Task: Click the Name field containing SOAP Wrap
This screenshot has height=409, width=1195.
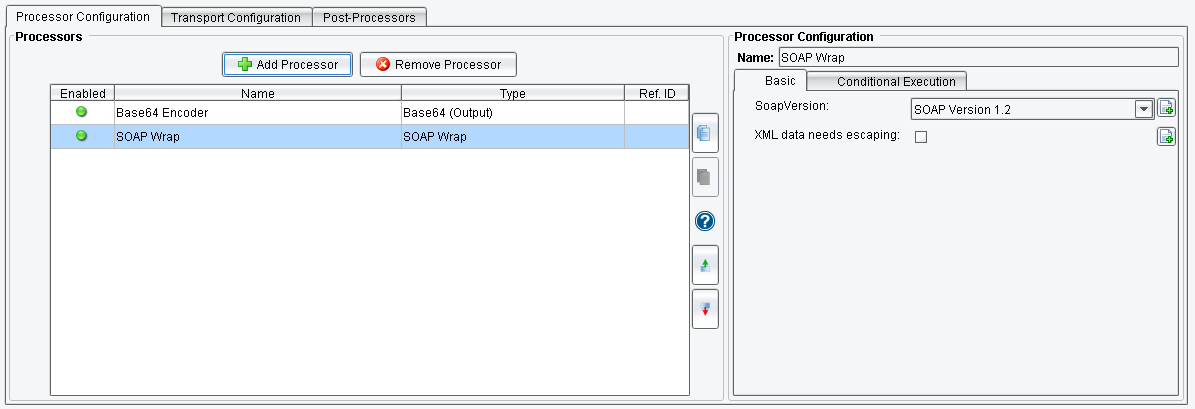Action: tap(978, 57)
